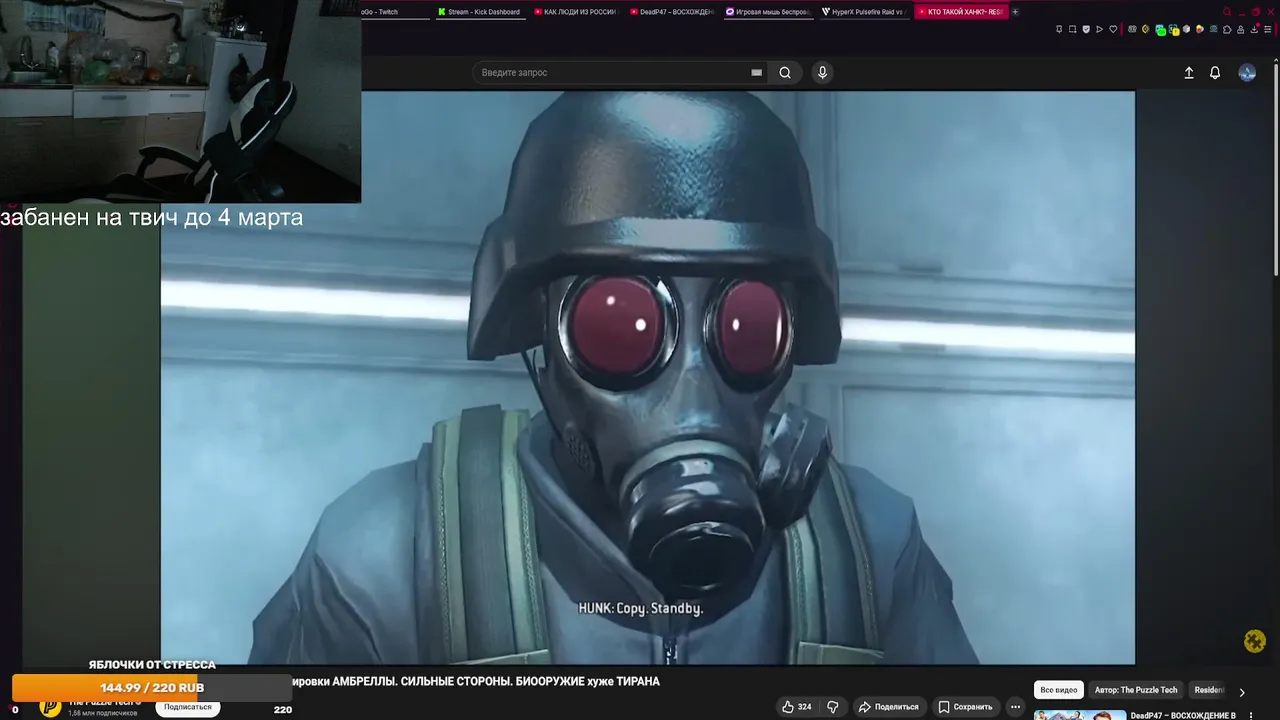The height and width of the screenshot is (720, 1280).
Task: Open the YouTube account avatar menu
Action: coord(1247,73)
